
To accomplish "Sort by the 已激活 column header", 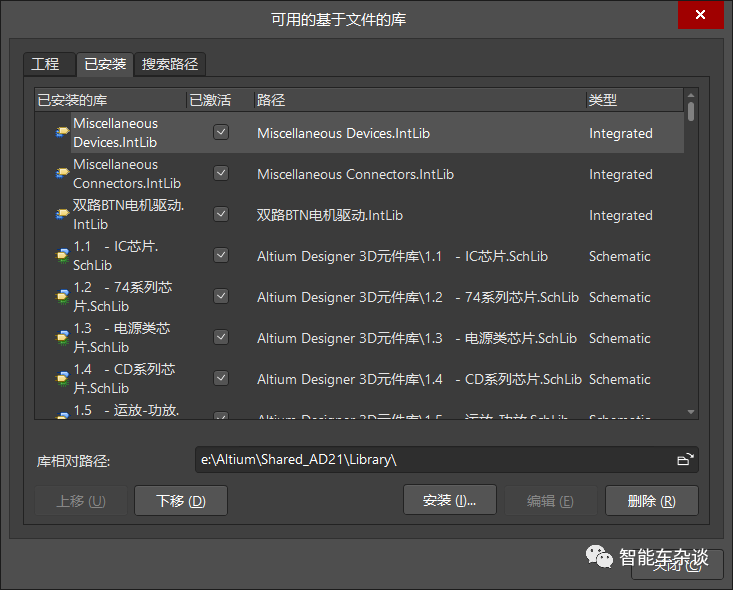I will point(220,100).
